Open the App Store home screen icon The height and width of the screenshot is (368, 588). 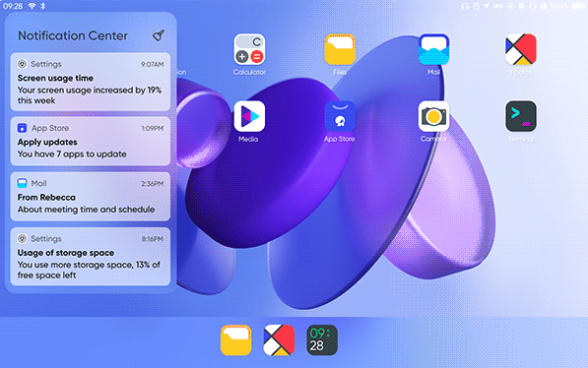coord(340,116)
